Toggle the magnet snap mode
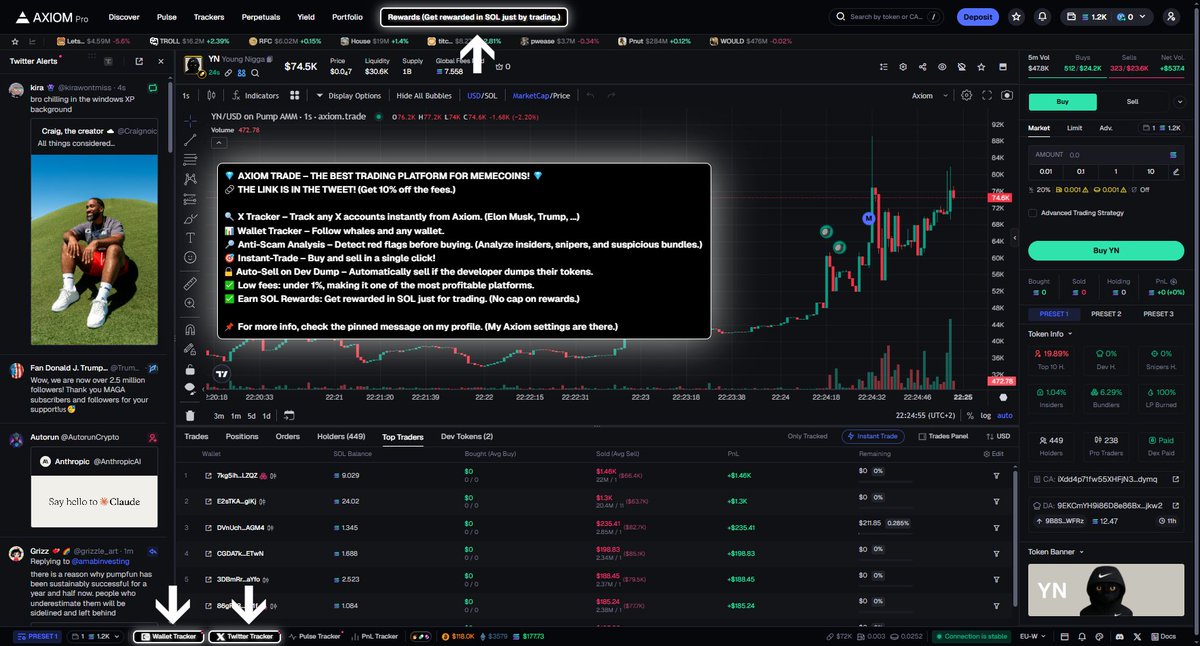This screenshot has width=1200, height=646. click(190, 329)
